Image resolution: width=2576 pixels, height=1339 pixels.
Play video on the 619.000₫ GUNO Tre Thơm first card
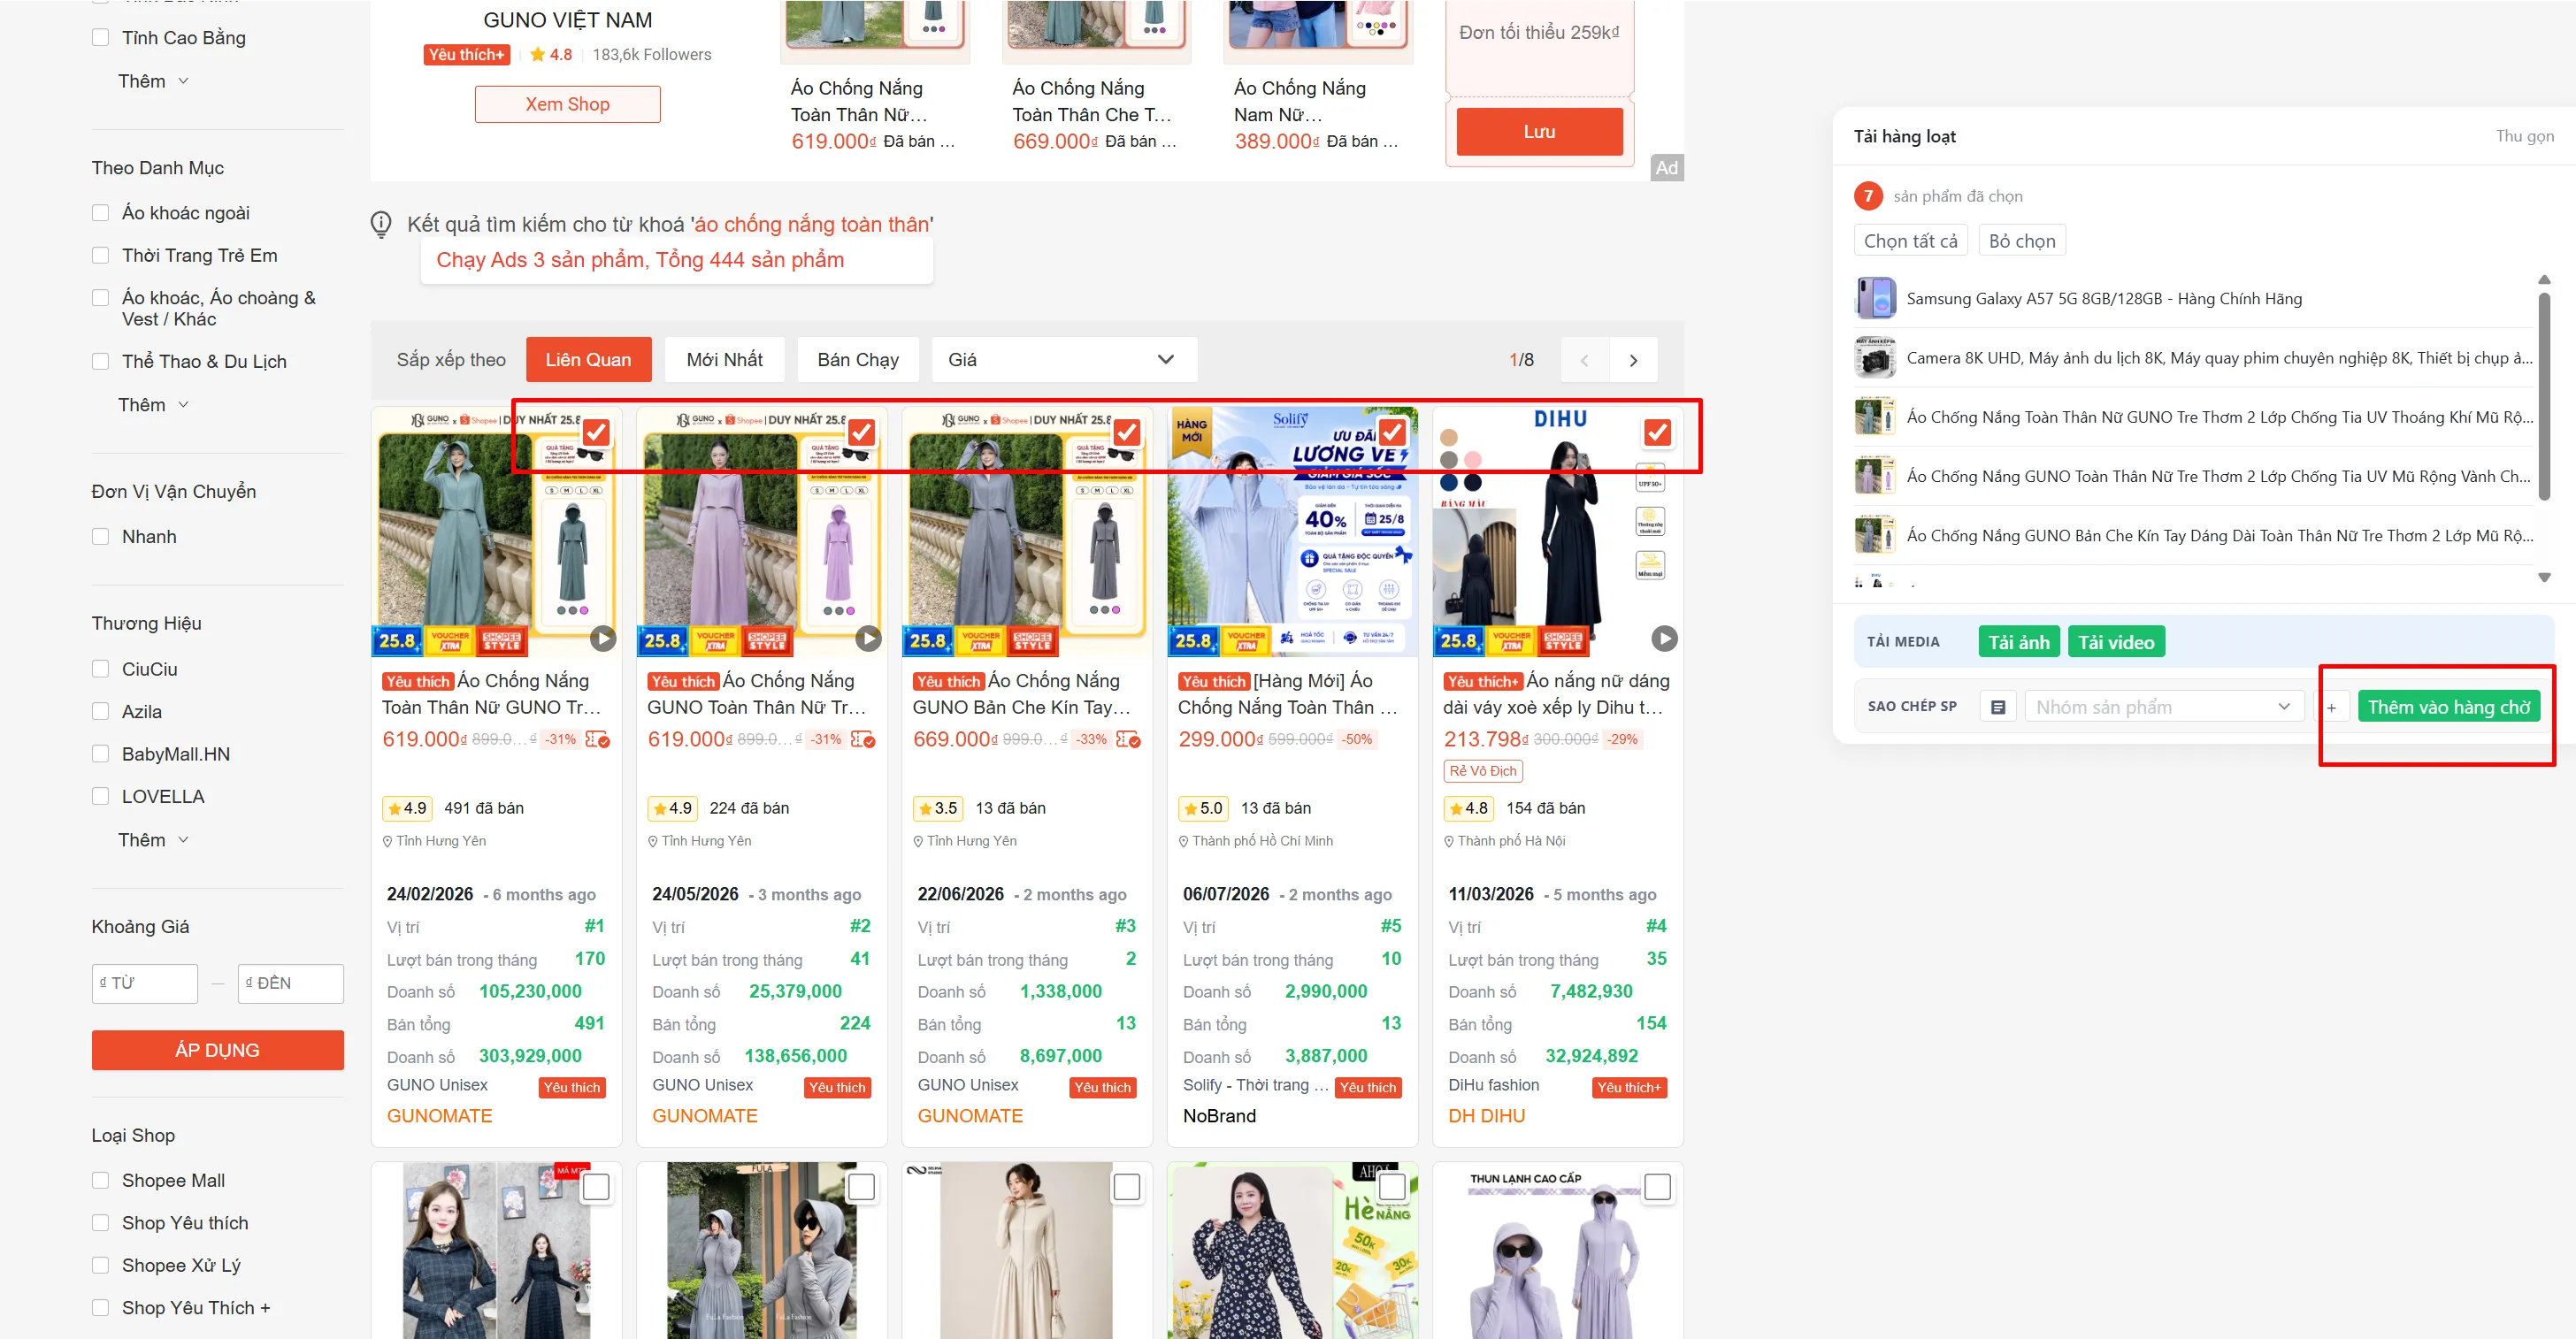[603, 638]
